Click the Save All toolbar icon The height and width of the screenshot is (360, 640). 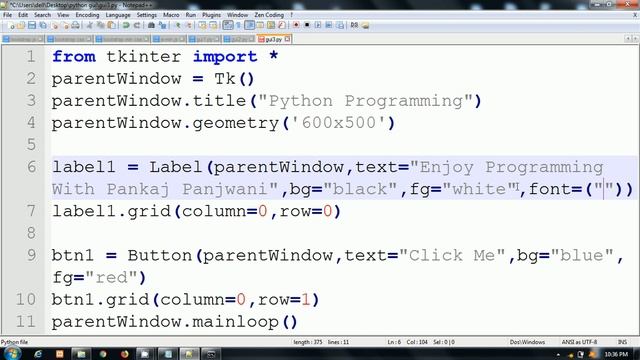(42, 25)
